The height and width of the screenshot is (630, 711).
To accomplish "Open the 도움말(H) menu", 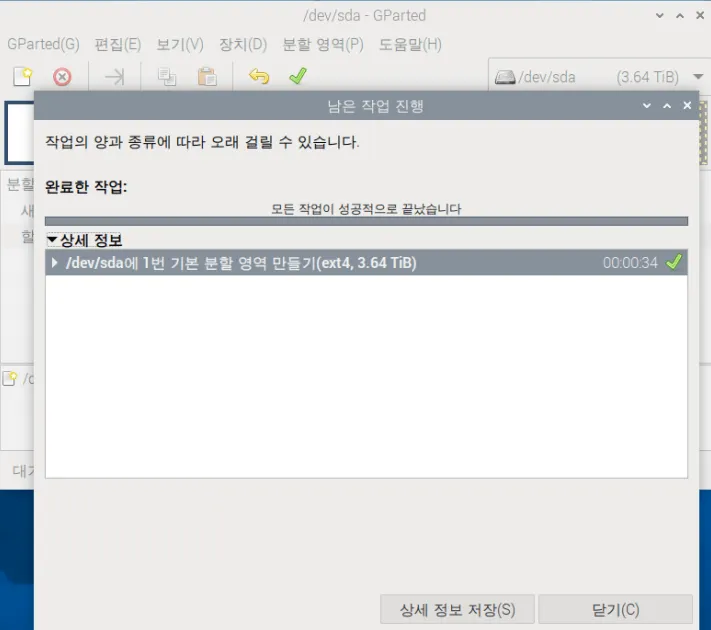I will 410,44.
